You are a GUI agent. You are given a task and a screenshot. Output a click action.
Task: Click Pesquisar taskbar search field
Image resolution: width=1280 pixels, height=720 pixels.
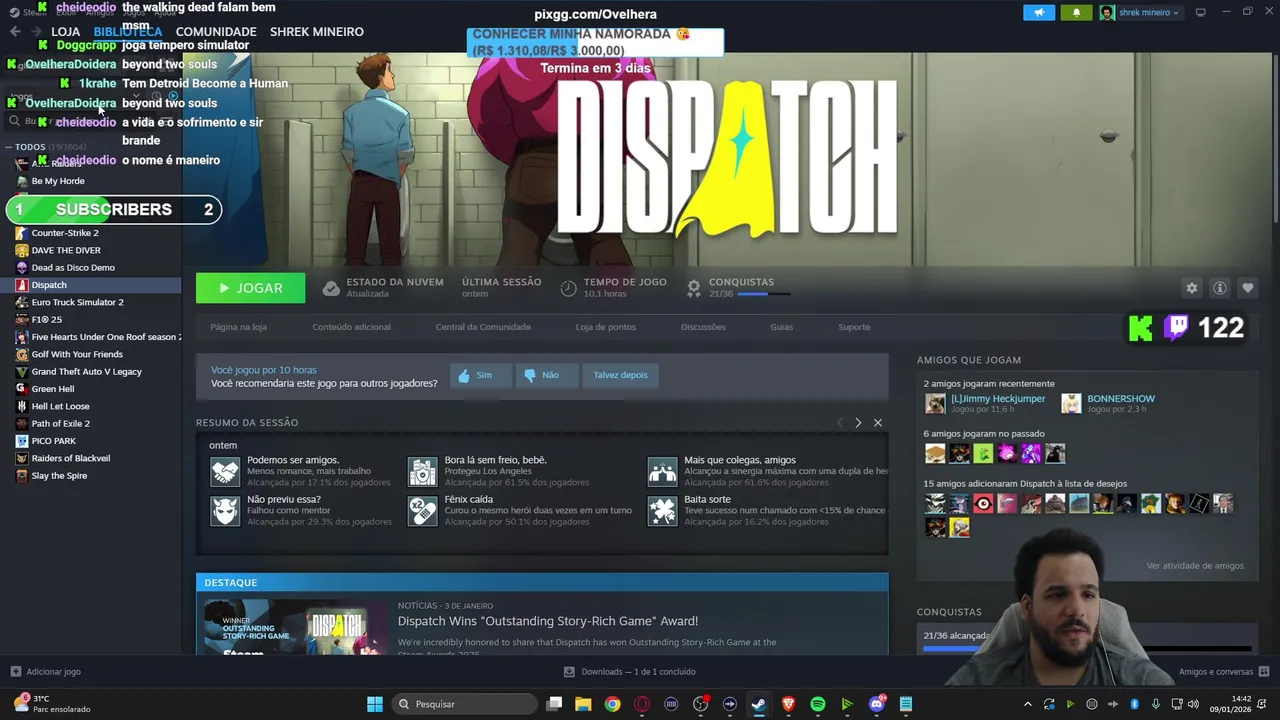(463, 704)
